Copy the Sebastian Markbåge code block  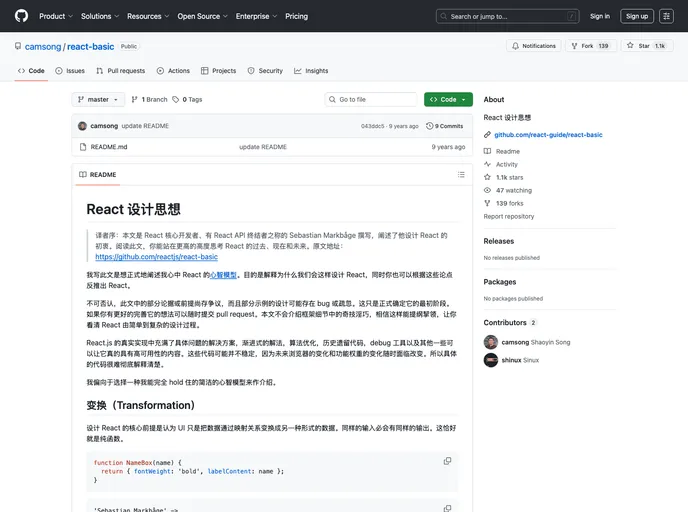(447, 508)
